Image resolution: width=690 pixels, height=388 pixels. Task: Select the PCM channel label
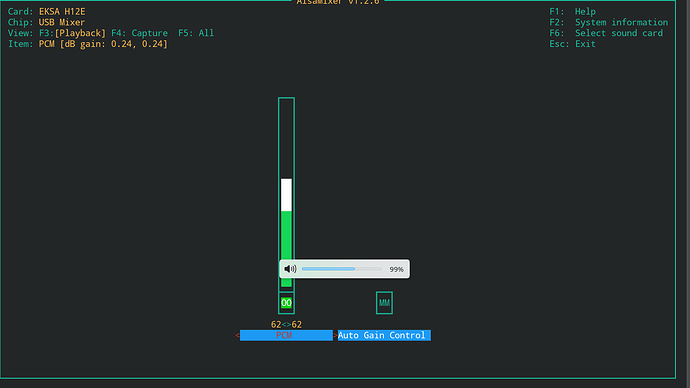[x=286, y=335]
